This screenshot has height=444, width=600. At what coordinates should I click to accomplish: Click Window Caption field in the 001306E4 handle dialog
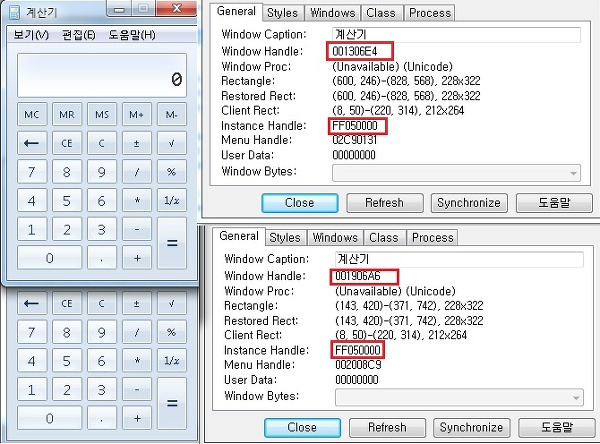[x=456, y=35]
